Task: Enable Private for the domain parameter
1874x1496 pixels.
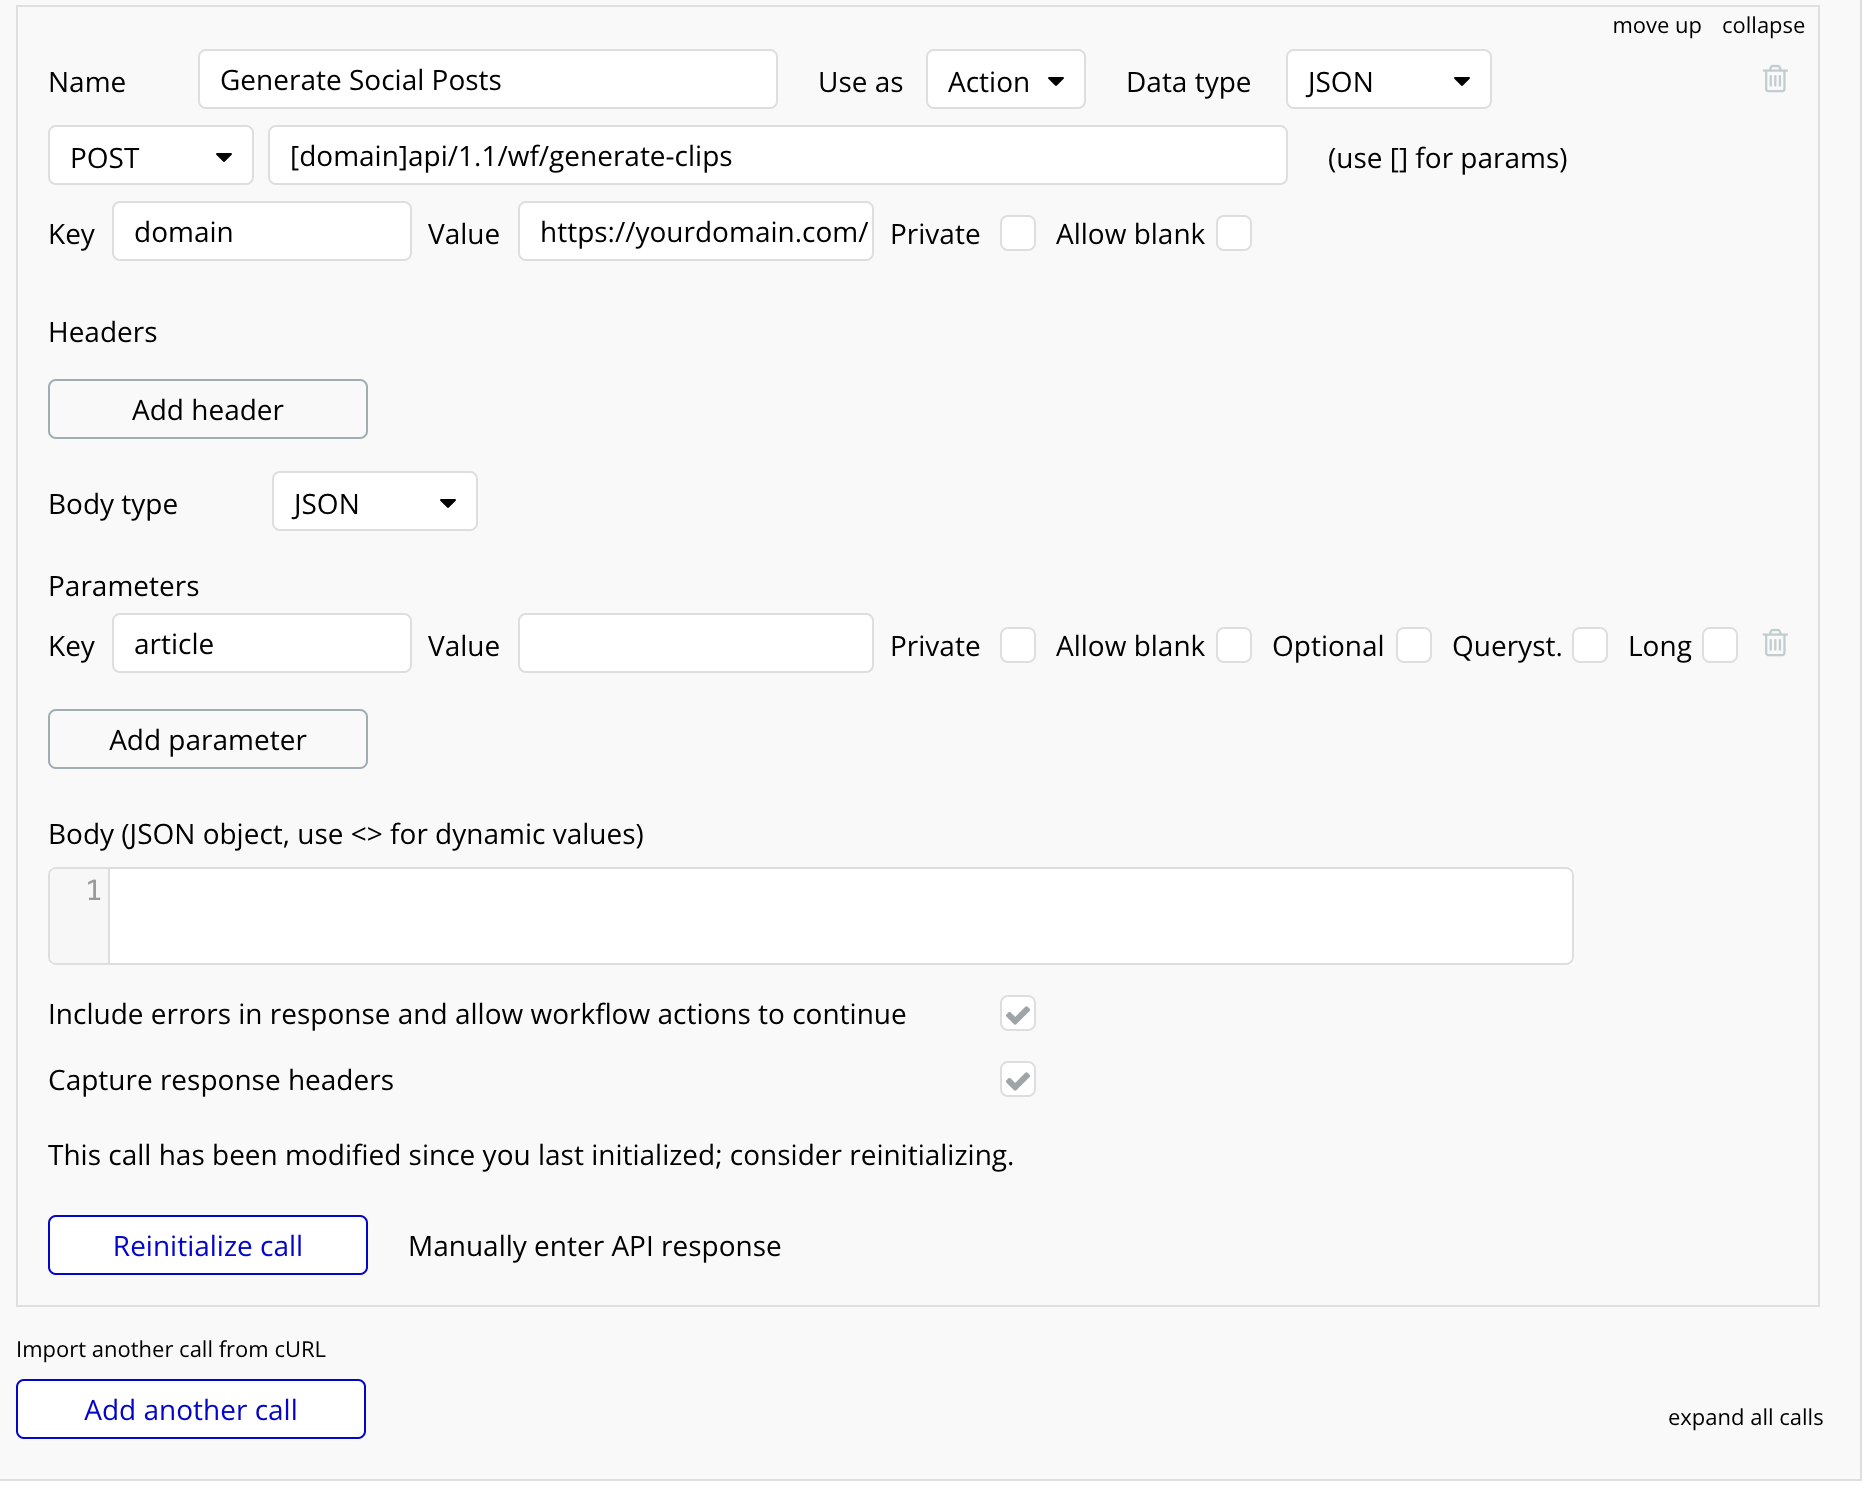Action: (1018, 233)
